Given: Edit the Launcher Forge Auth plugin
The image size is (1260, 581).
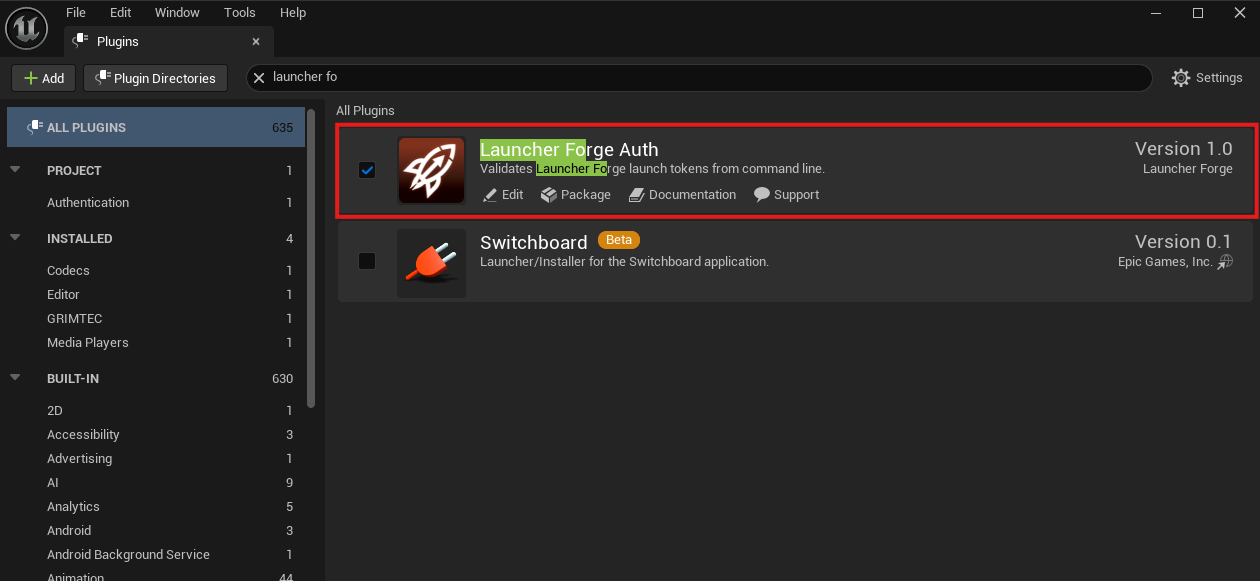Looking at the screenshot, I should pos(503,195).
